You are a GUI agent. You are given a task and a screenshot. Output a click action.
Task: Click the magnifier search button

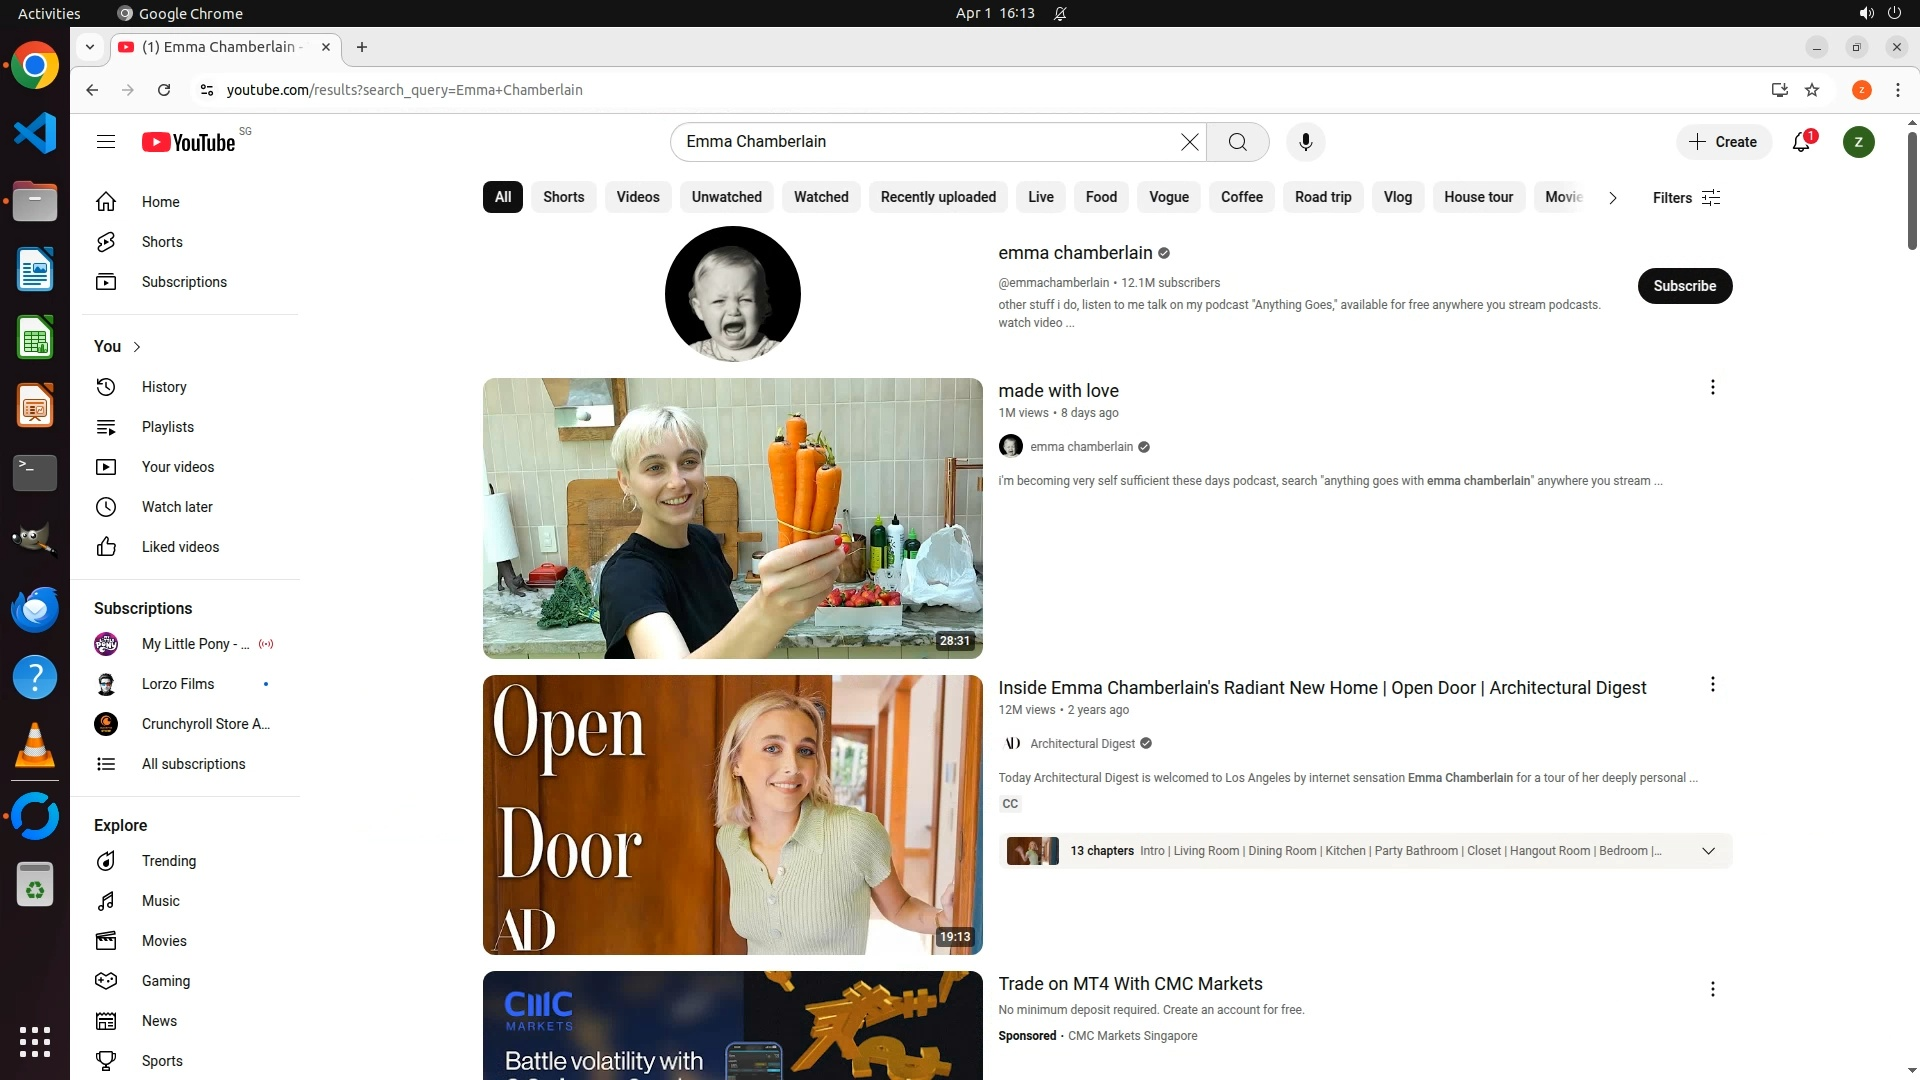click(1237, 142)
